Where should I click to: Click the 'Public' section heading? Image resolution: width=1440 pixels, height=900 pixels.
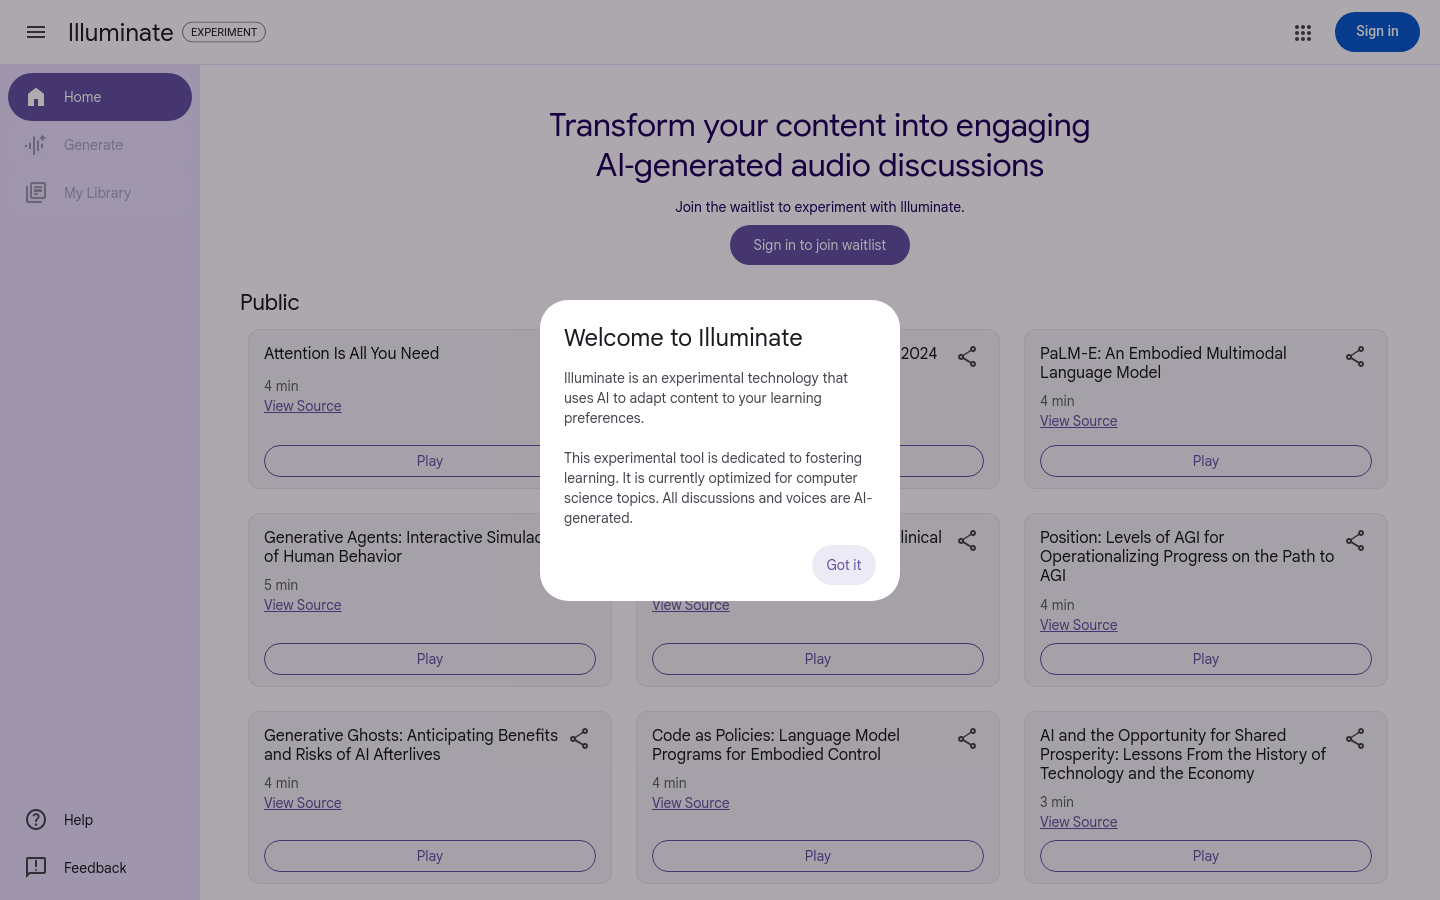tap(270, 302)
